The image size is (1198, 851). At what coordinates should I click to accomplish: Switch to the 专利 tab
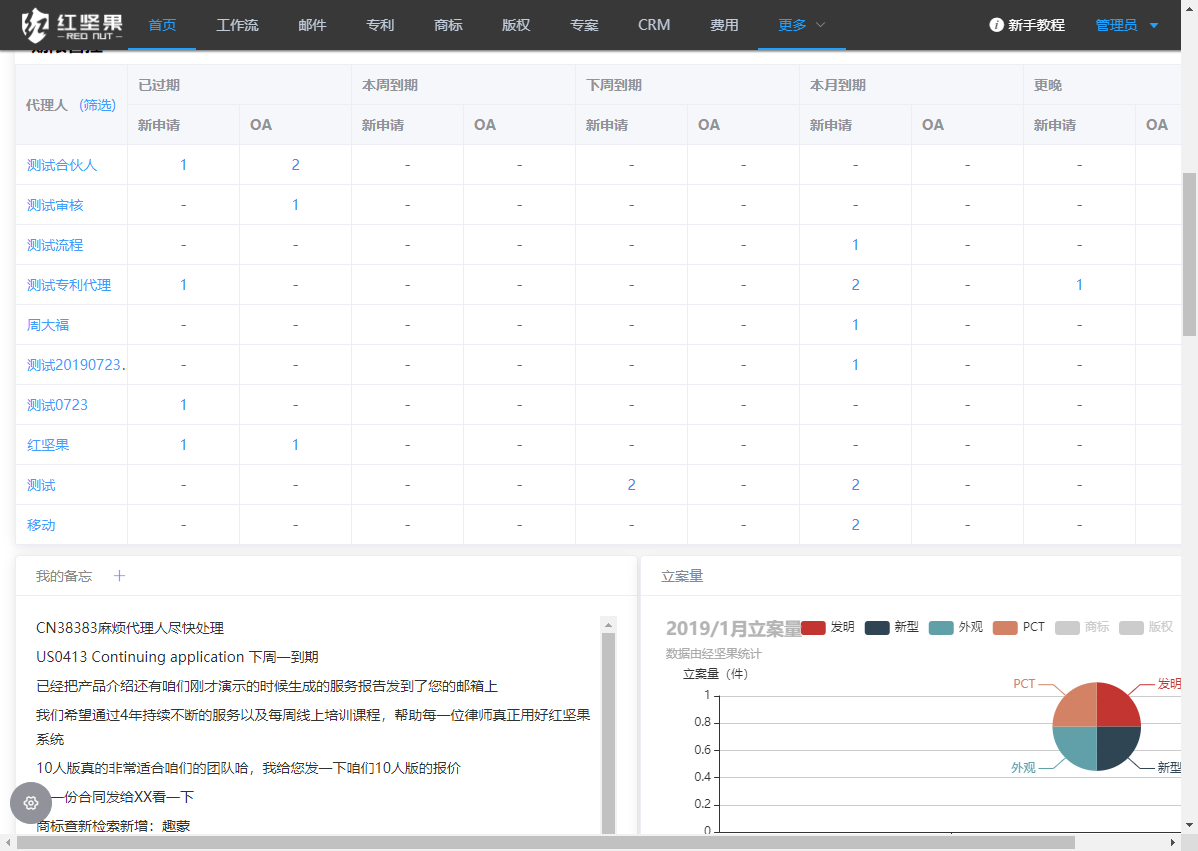point(380,25)
